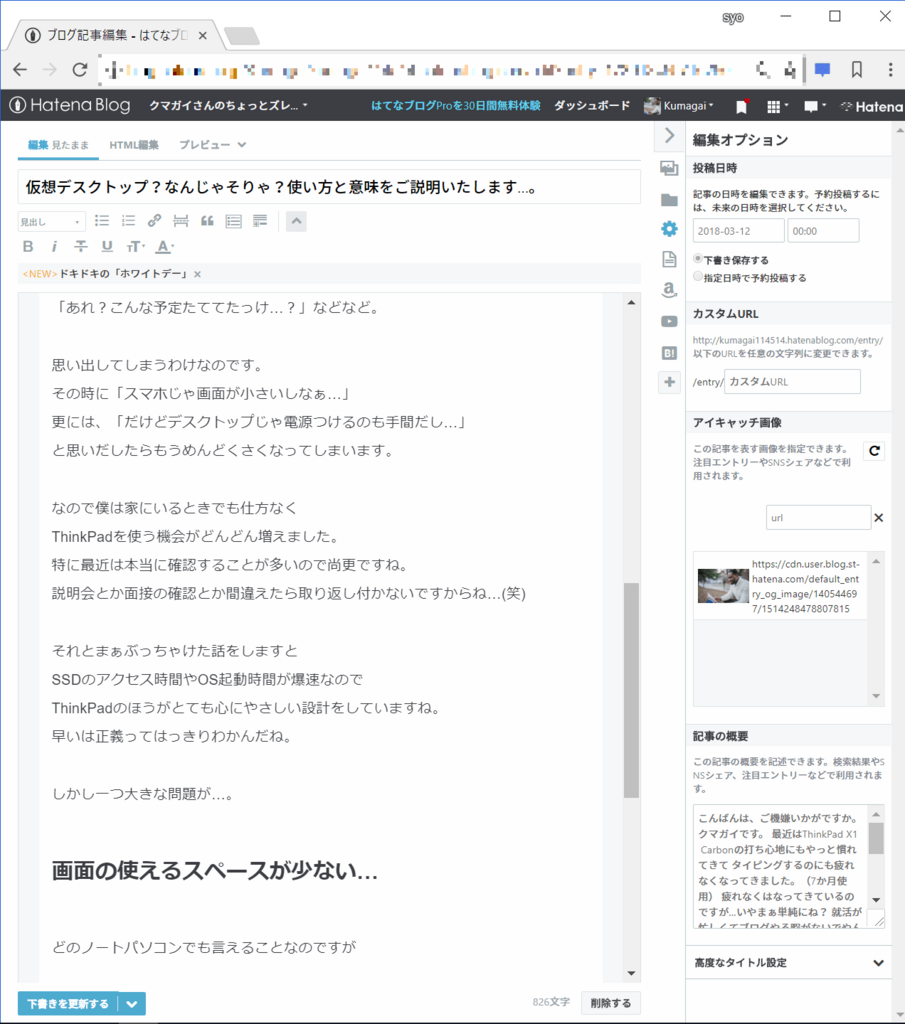The width and height of the screenshot is (905, 1024).
Task: Toggle italic formatting
Action: (54, 246)
